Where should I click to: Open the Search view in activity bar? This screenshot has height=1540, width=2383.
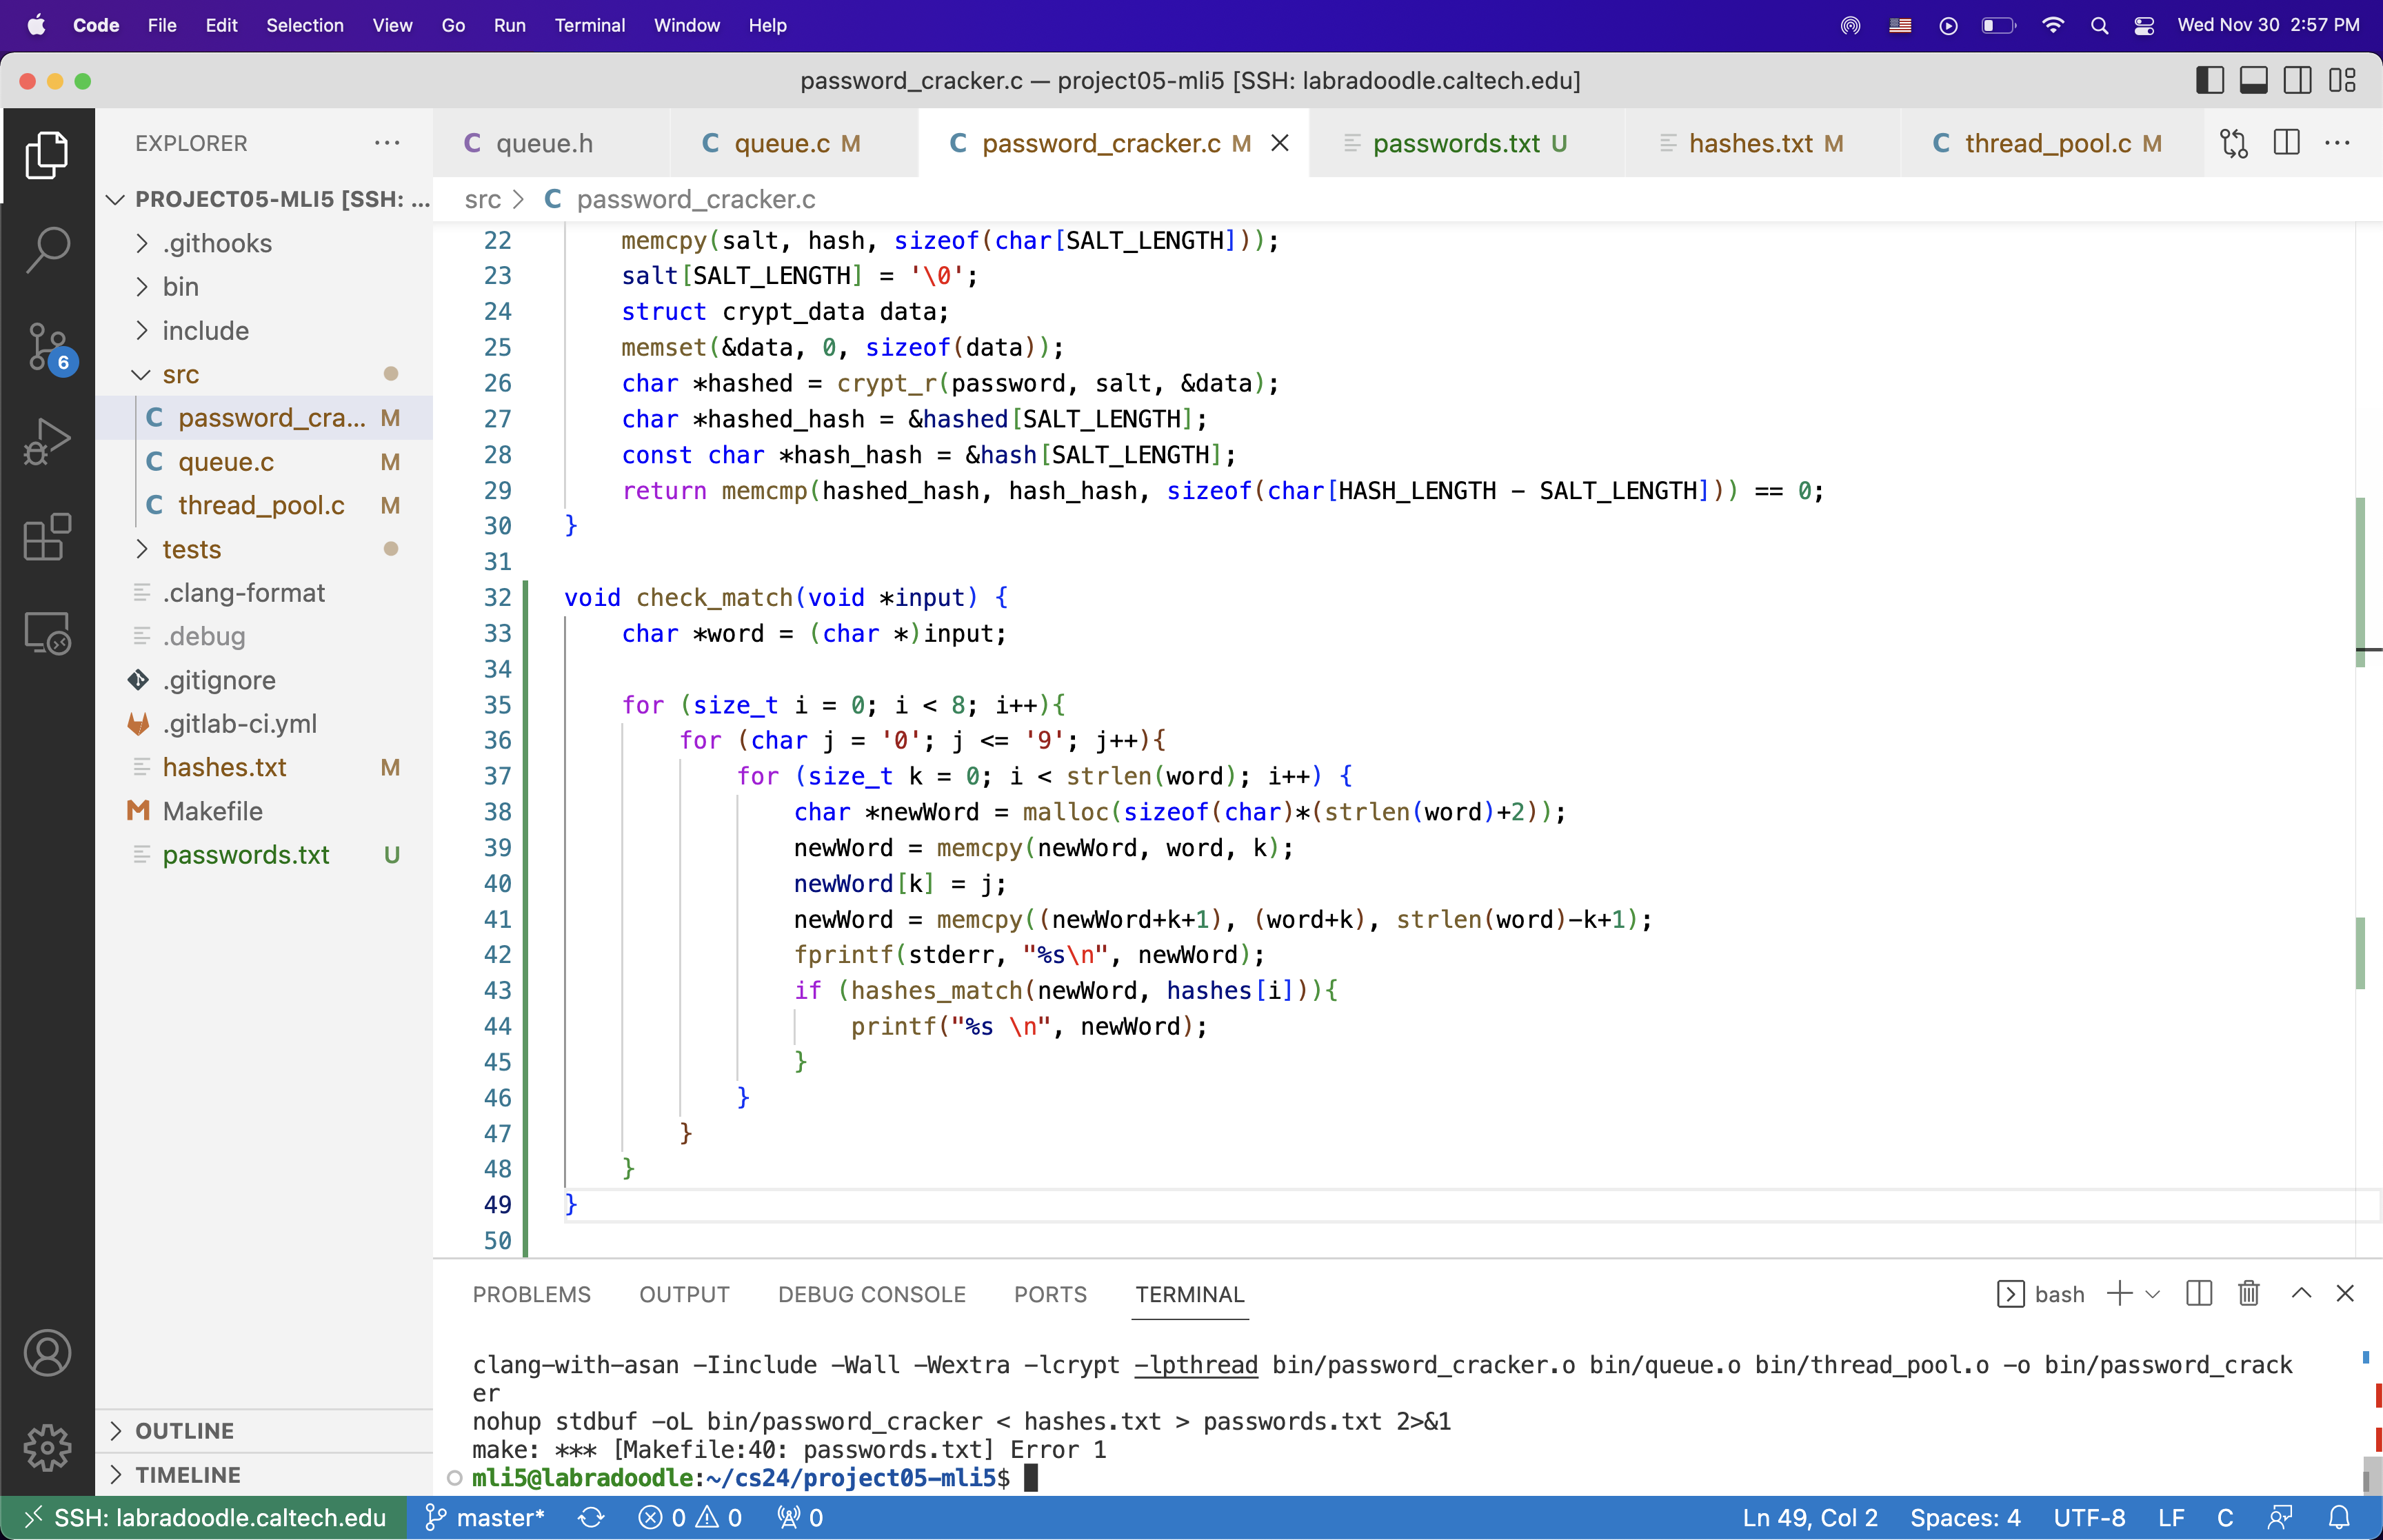[x=47, y=249]
